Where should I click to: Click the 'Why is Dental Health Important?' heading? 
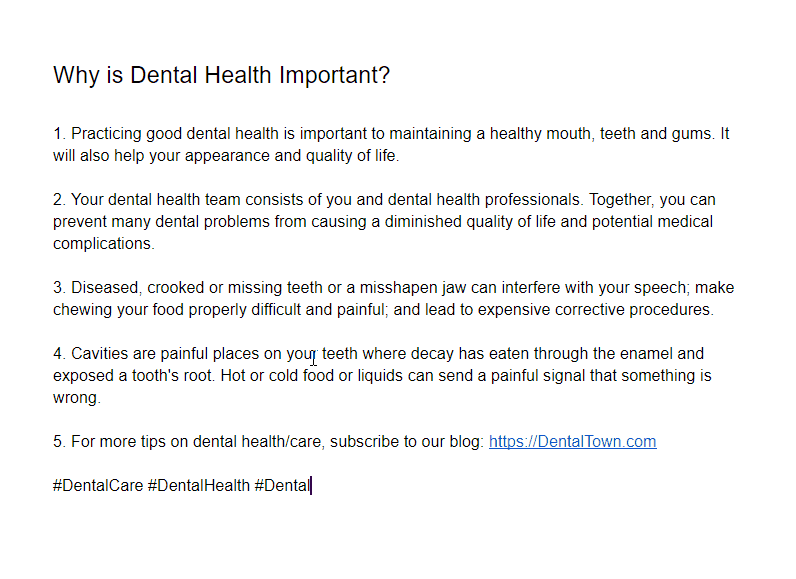pos(221,75)
